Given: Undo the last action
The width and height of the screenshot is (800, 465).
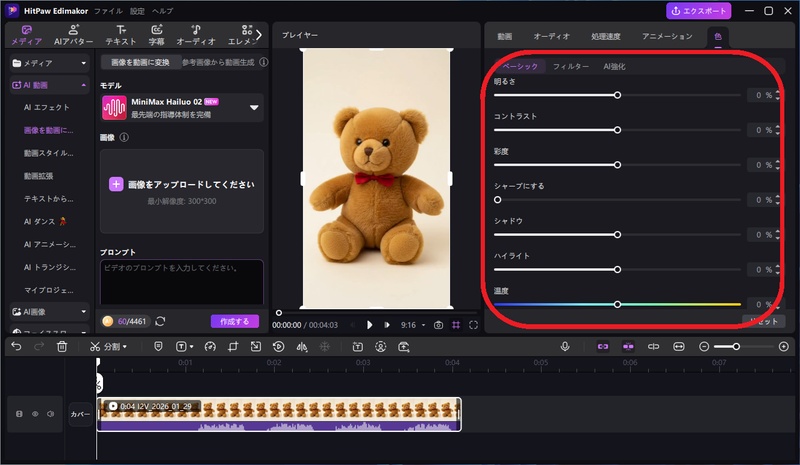Looking at the screenshot, I should tap(16, 347).
